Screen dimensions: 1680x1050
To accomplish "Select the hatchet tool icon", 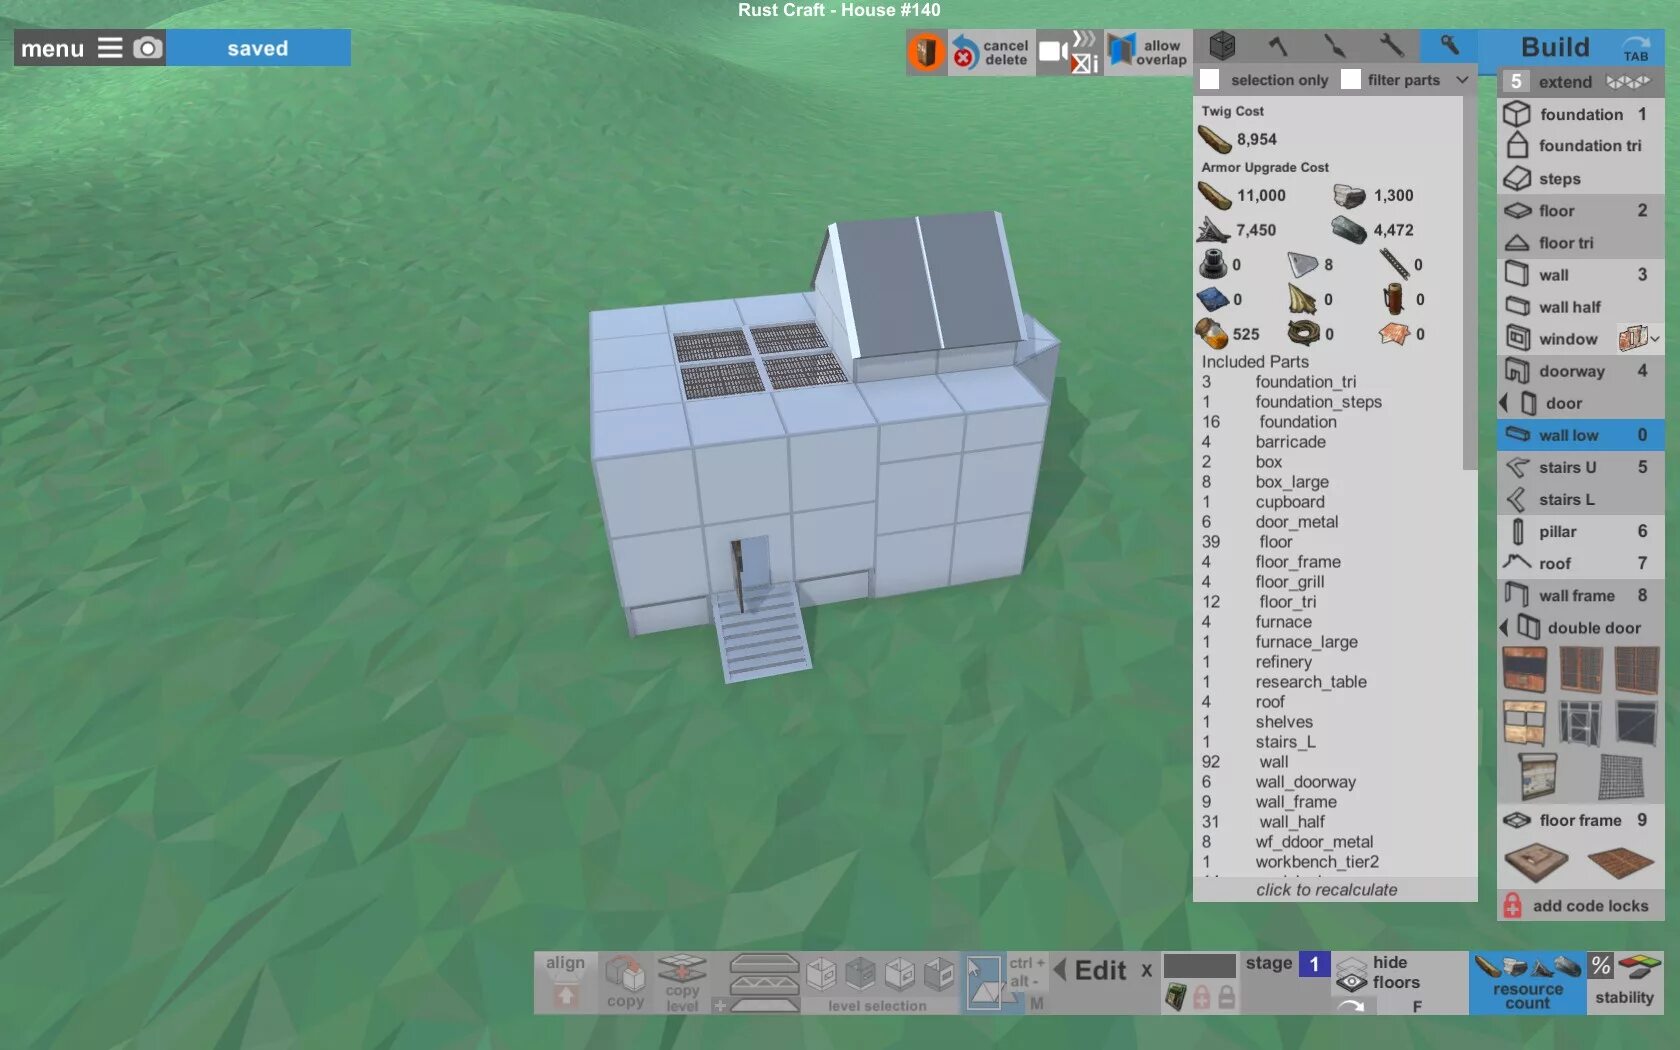I will point(1278,46).
